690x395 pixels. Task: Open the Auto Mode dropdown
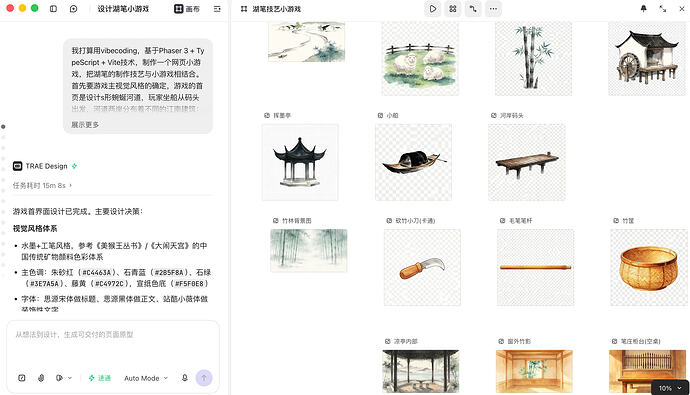[x=146, y=378]
